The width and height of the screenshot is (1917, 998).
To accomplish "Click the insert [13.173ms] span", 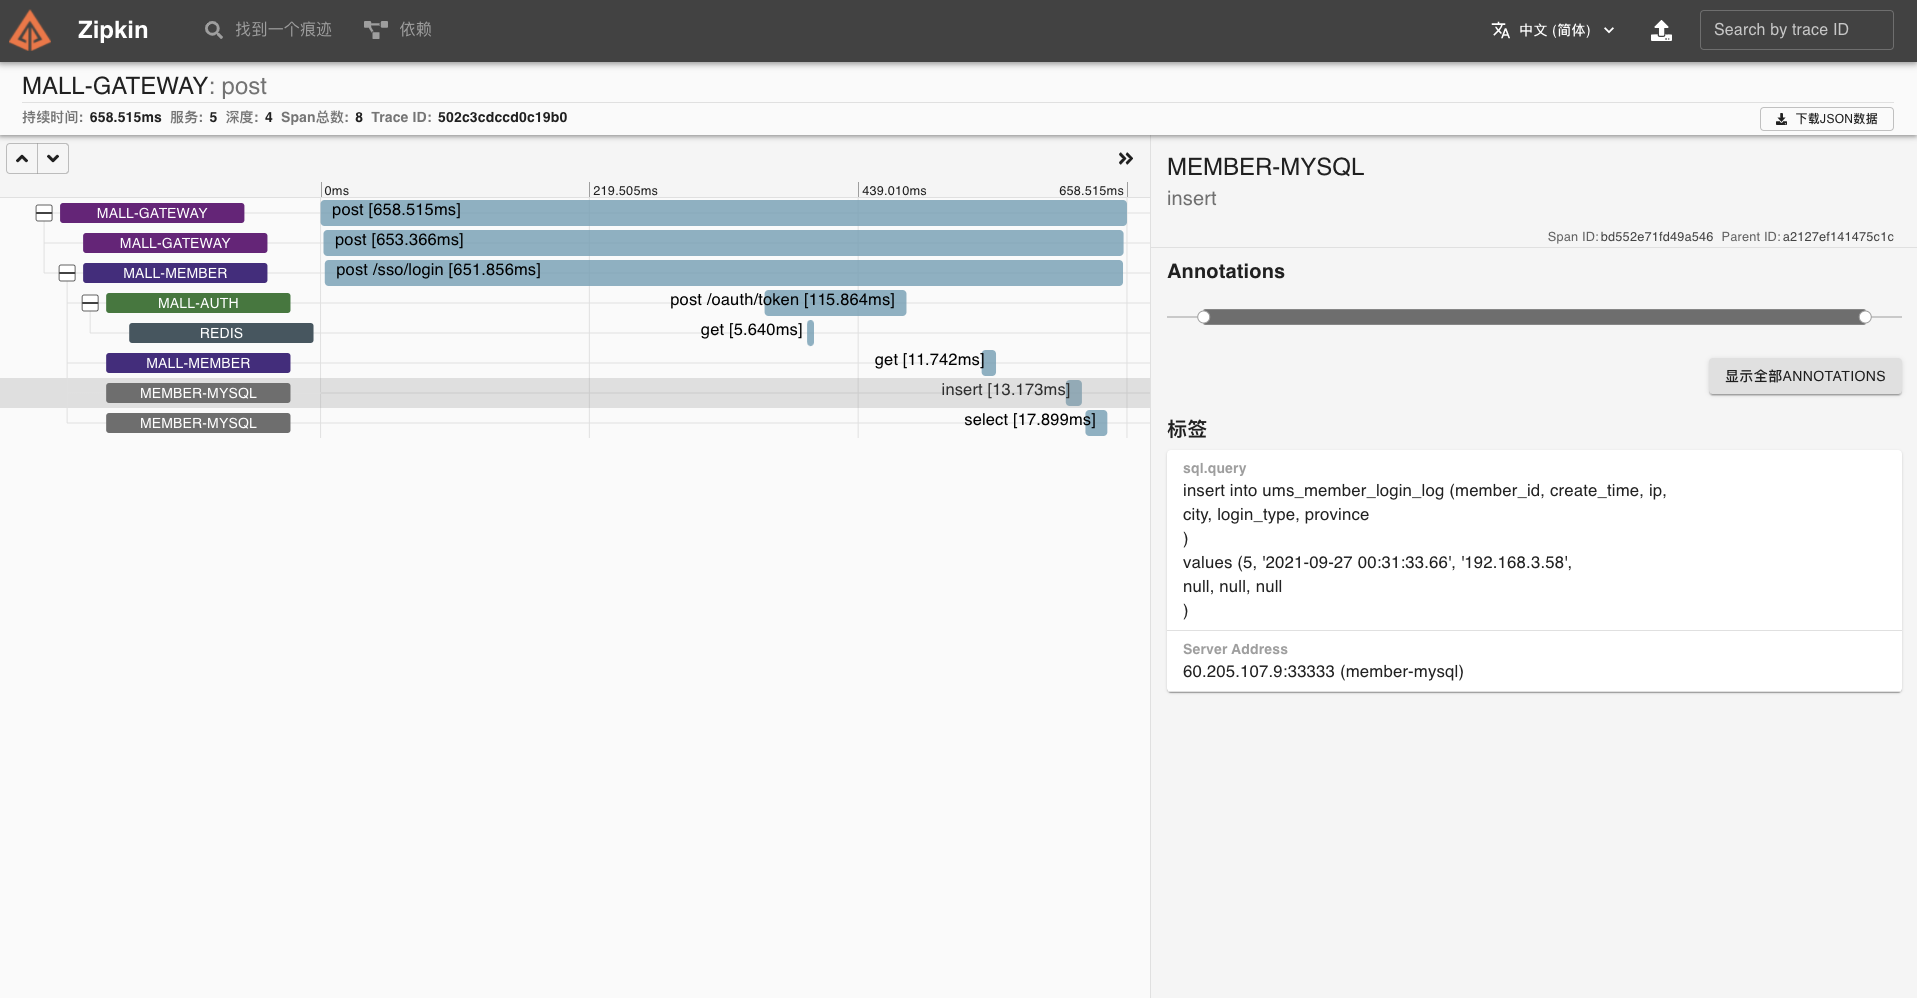I will click(1074, 392).
